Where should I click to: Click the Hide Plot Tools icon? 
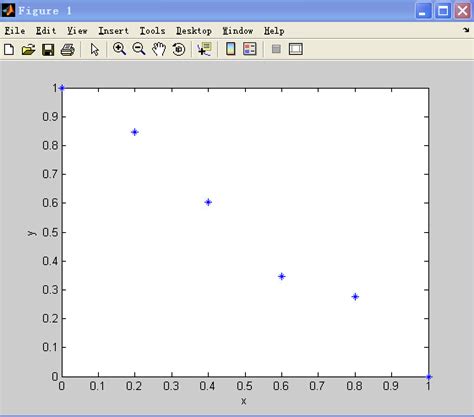(x=276, y=49)
